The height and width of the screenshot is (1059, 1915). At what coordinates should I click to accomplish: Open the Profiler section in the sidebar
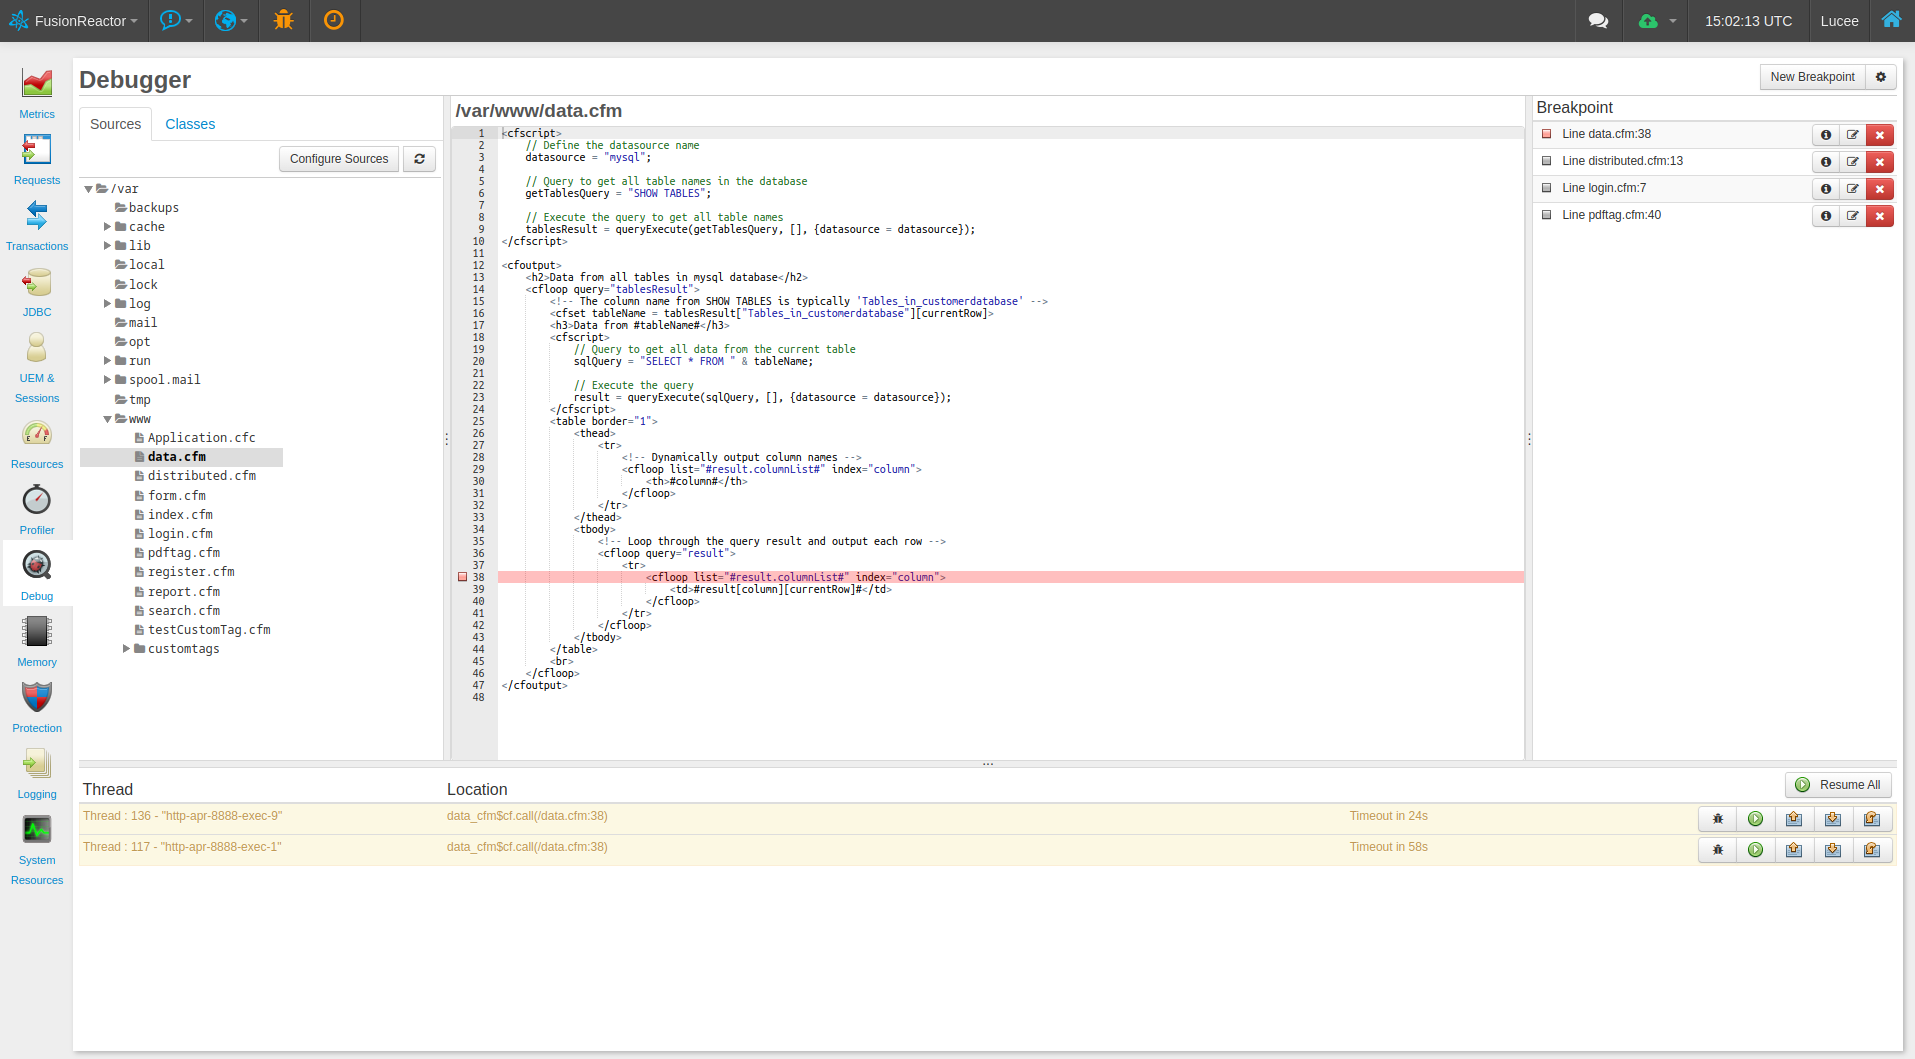pos(37,510)
